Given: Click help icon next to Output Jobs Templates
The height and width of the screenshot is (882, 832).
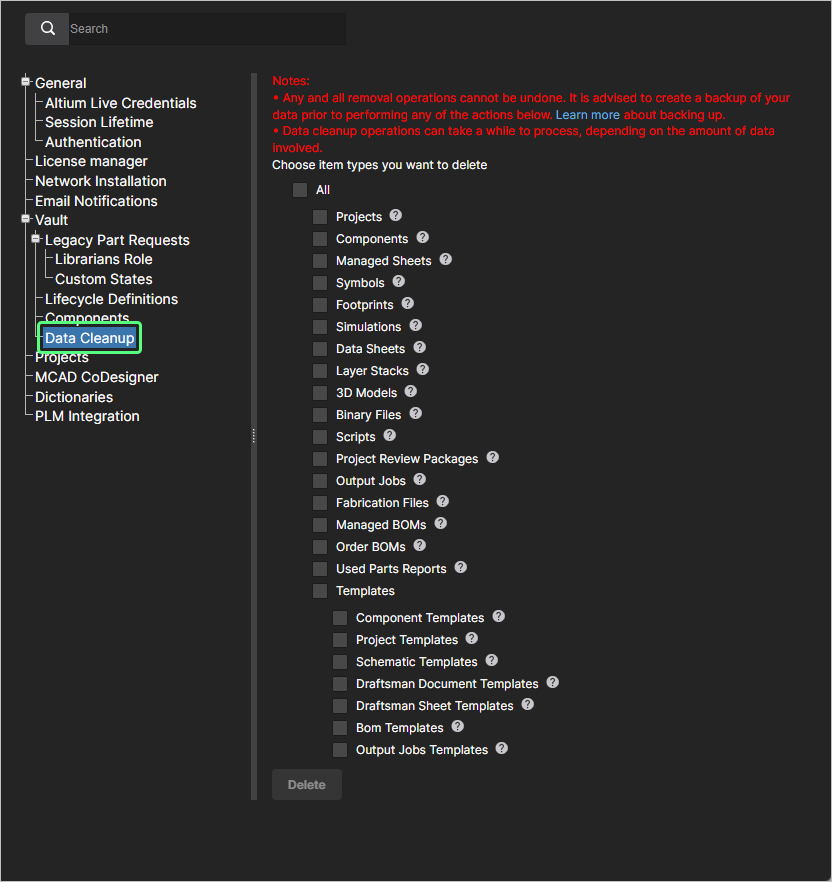Looking at the screenshot, I should pyautogui.click(x=502, y=749).
